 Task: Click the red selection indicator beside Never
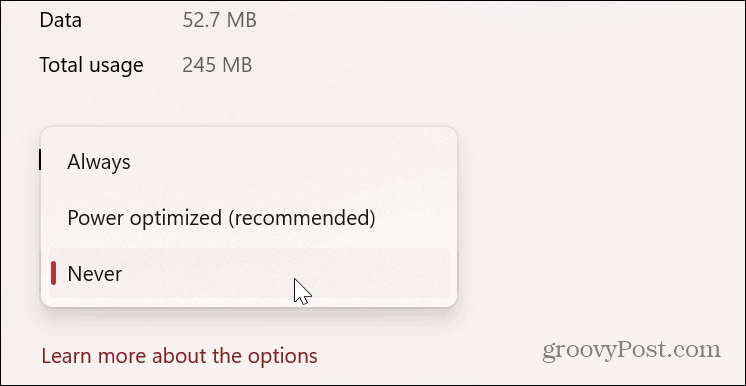tap(53, 274)
